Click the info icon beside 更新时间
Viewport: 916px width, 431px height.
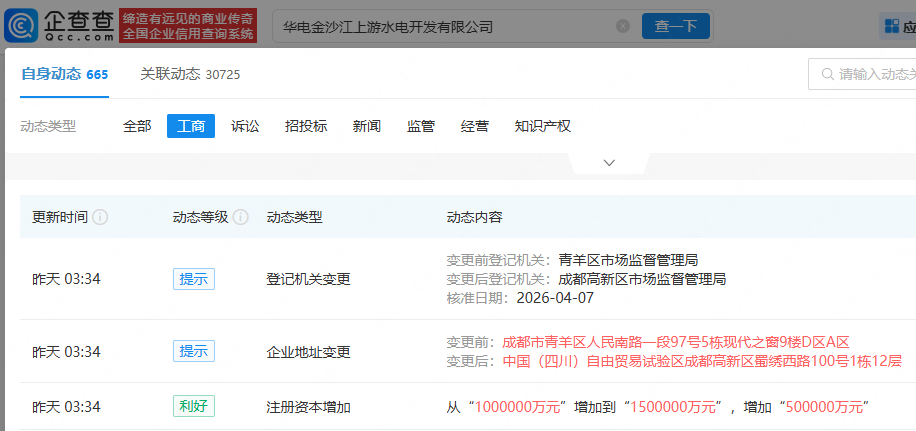[x=100, y=217]
